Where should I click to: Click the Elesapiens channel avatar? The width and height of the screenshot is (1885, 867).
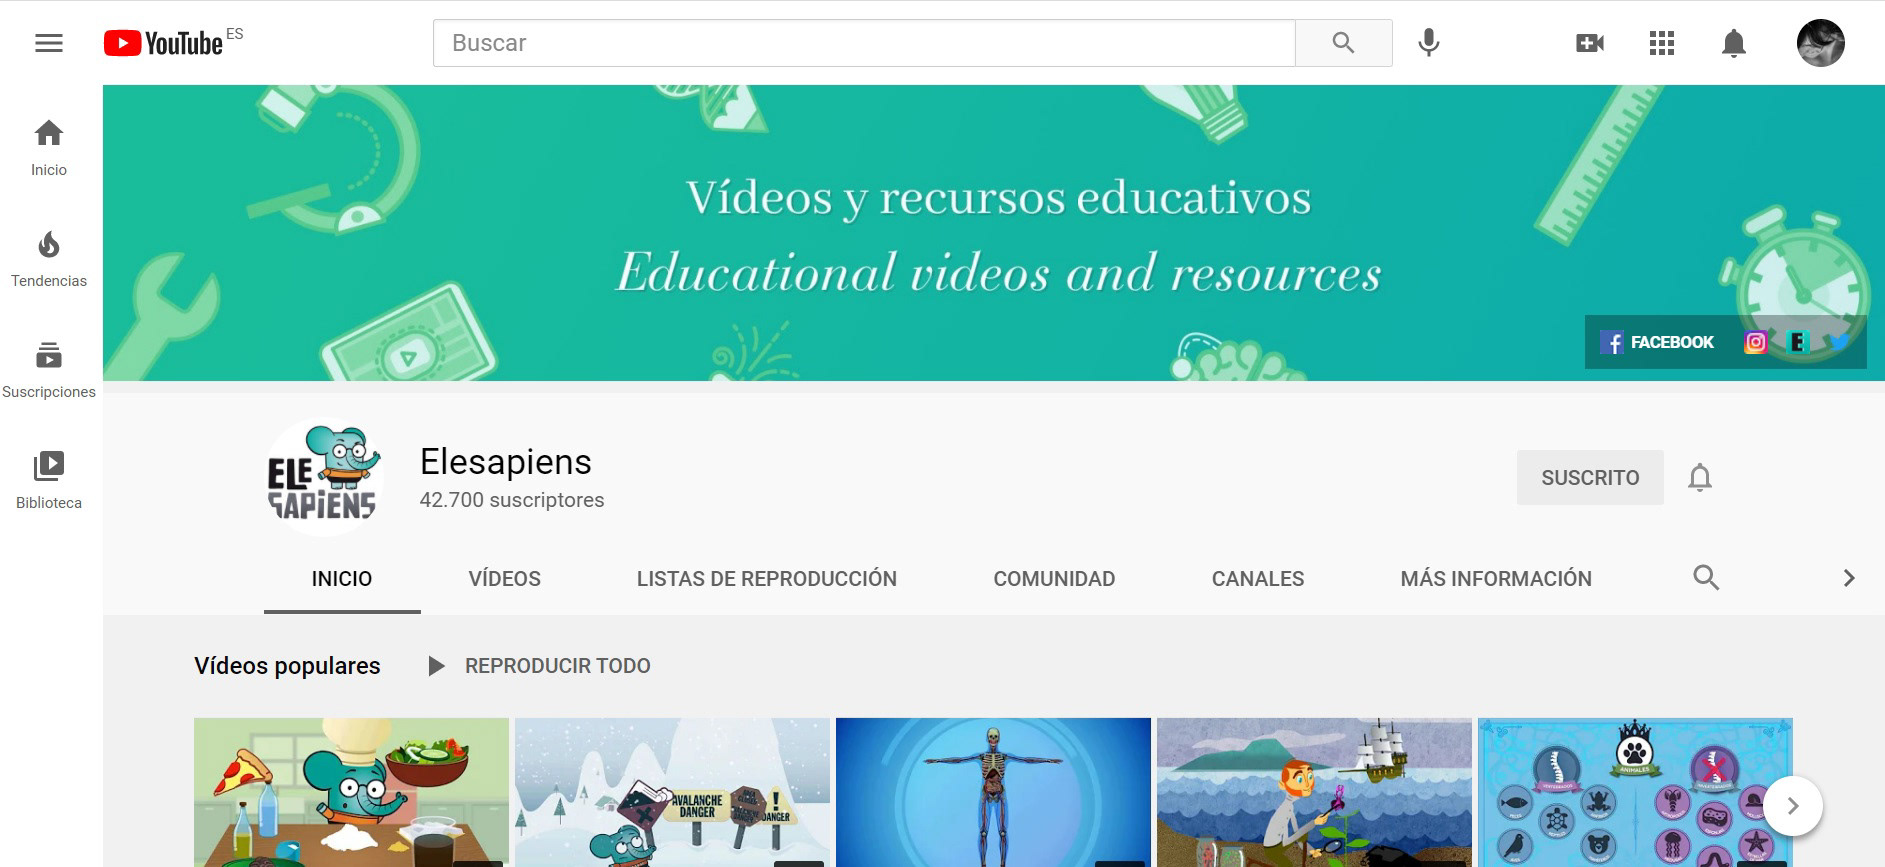pyautogui.click(x=322, y=477)
